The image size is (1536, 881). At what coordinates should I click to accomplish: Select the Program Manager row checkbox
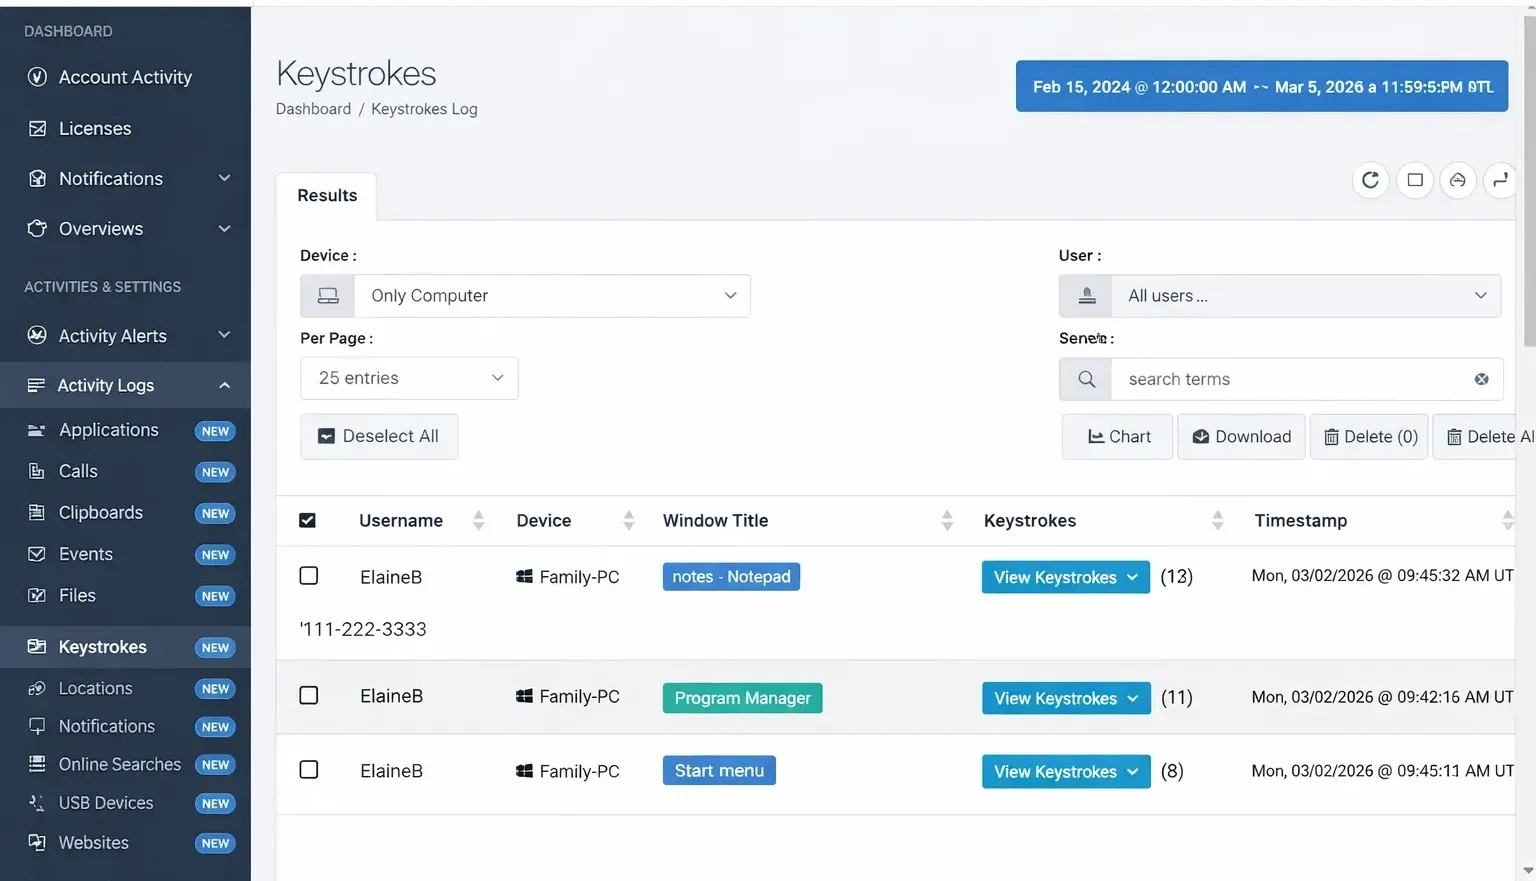click(x=309, y=696)
